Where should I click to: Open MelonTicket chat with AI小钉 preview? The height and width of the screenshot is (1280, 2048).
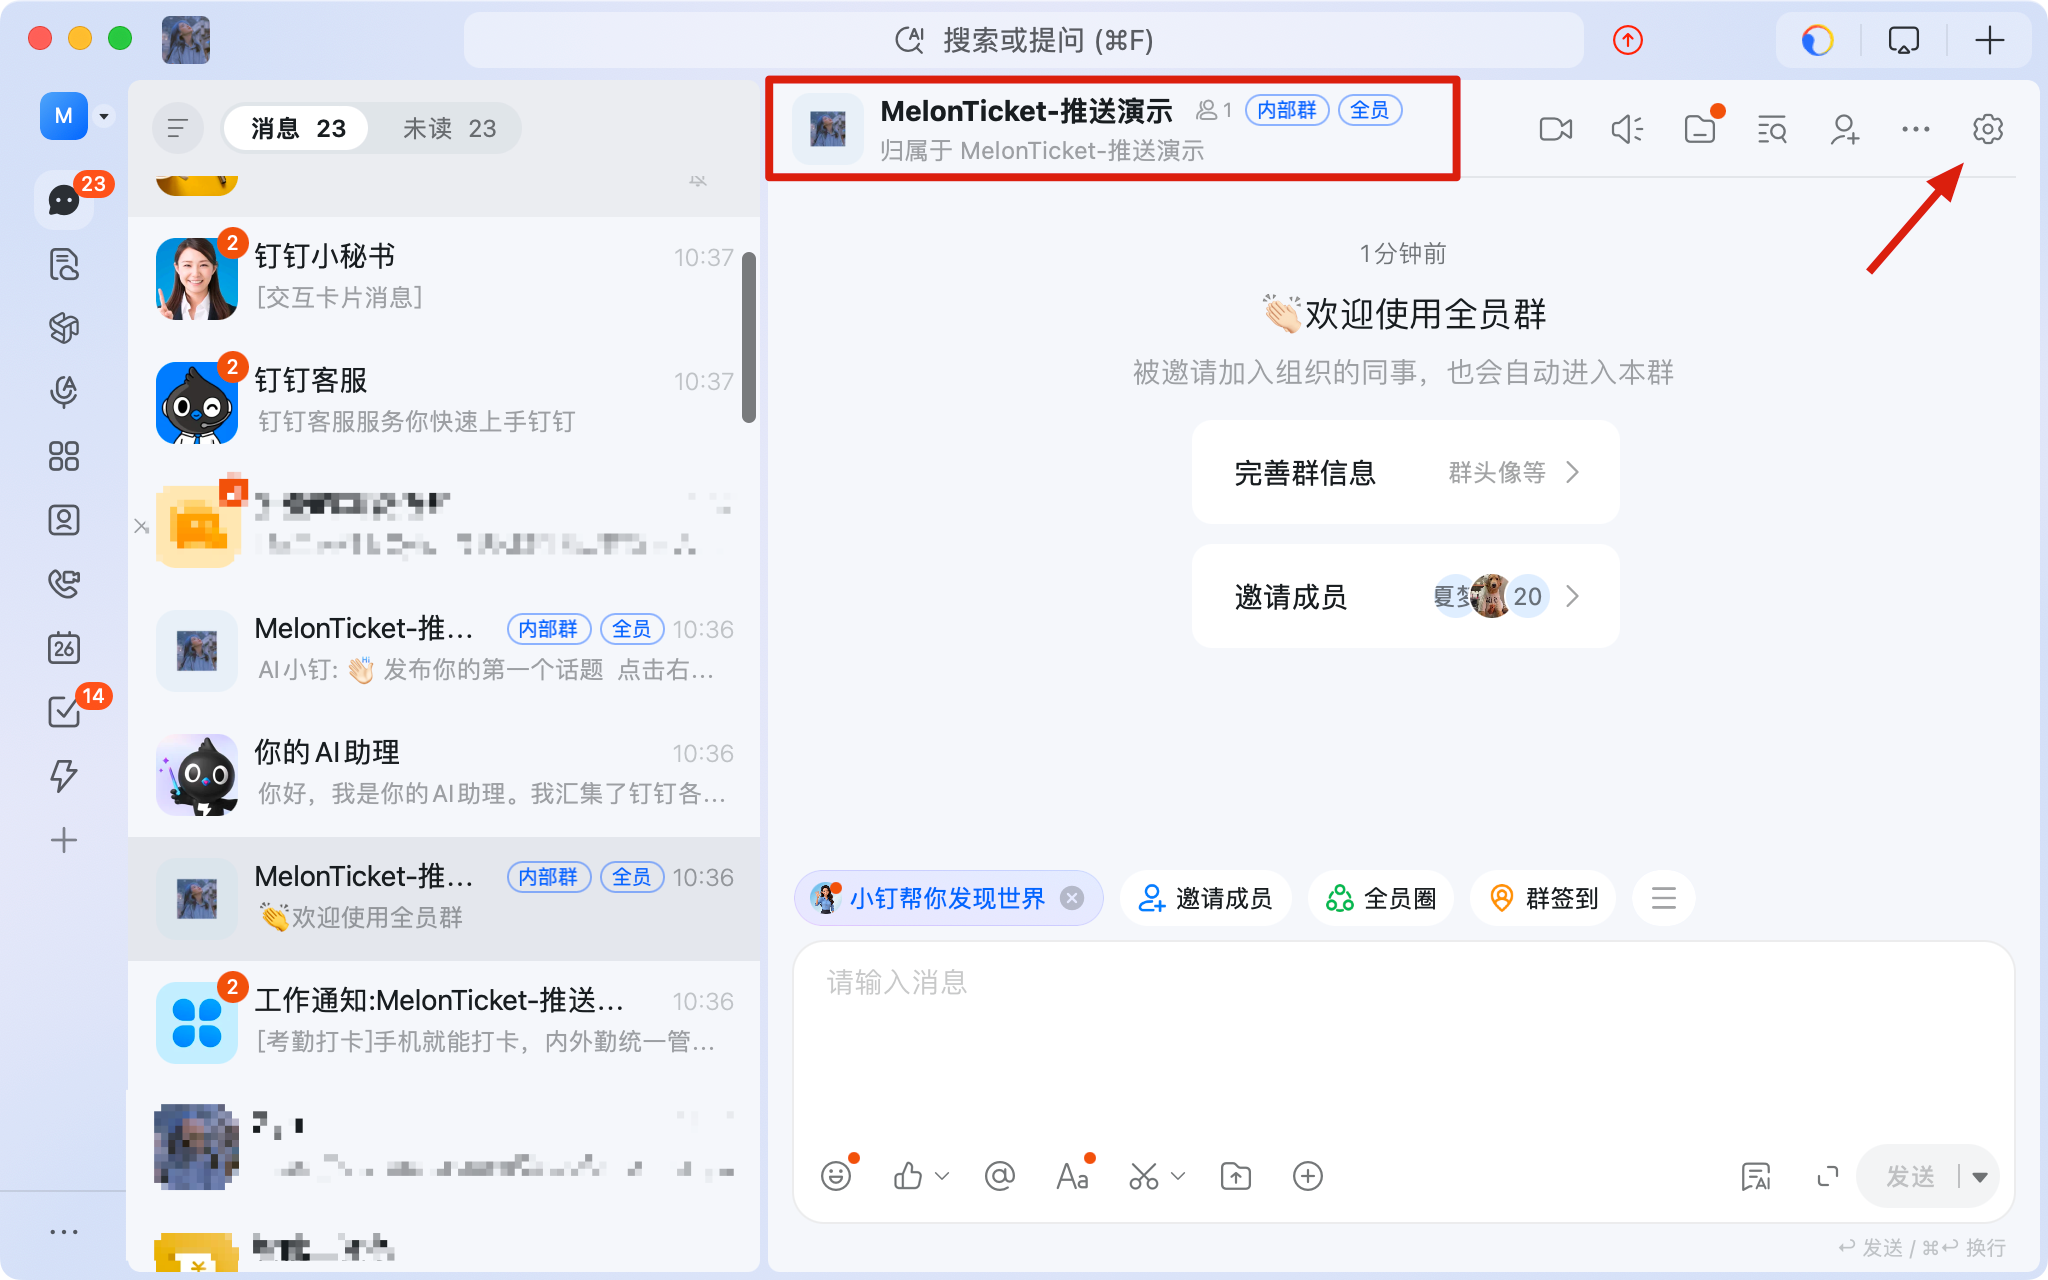click(444, 650)
